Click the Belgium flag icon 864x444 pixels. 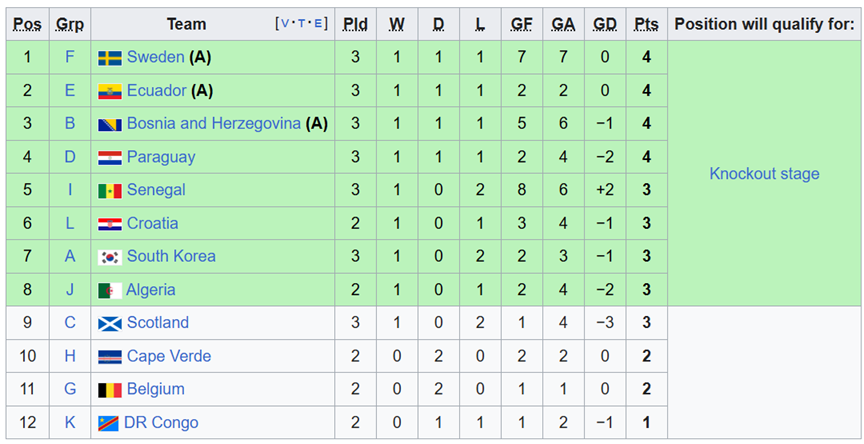[x=110, y=390]
